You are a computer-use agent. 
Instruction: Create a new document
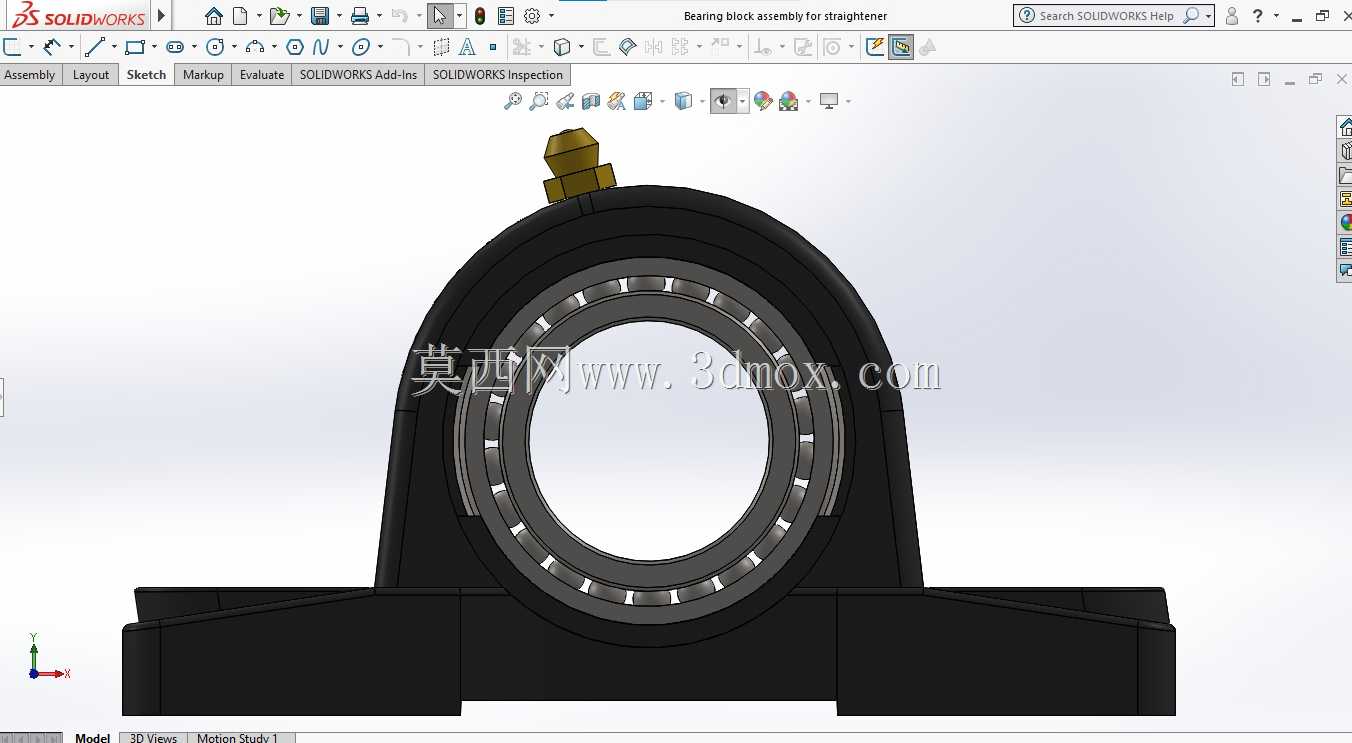pos(240,16)
